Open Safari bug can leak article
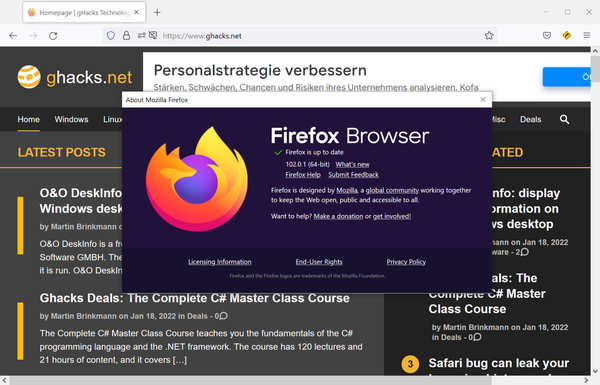Image resolution: width=600 pixels, height=385 pixels. (x=499, y=363)
